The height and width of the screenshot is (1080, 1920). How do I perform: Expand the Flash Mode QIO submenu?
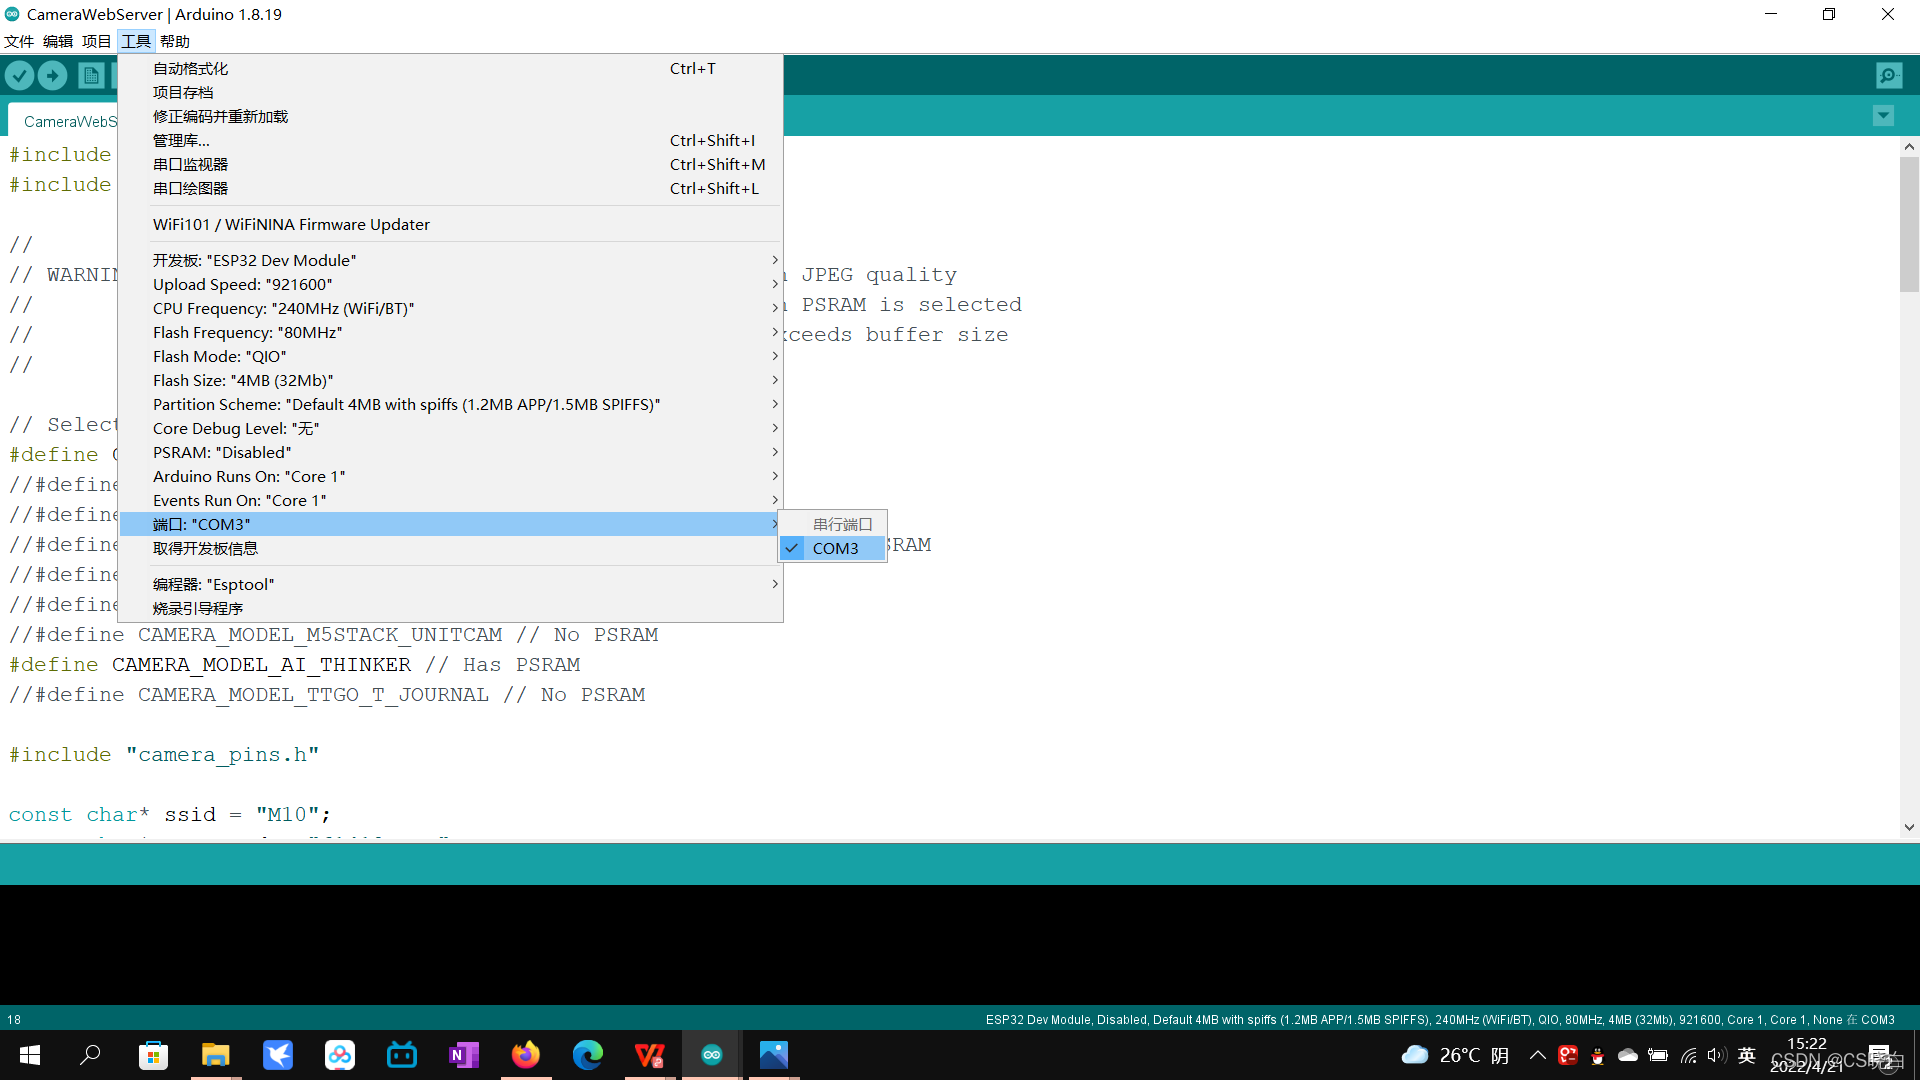pyautogui.click(x=450, y=356)
